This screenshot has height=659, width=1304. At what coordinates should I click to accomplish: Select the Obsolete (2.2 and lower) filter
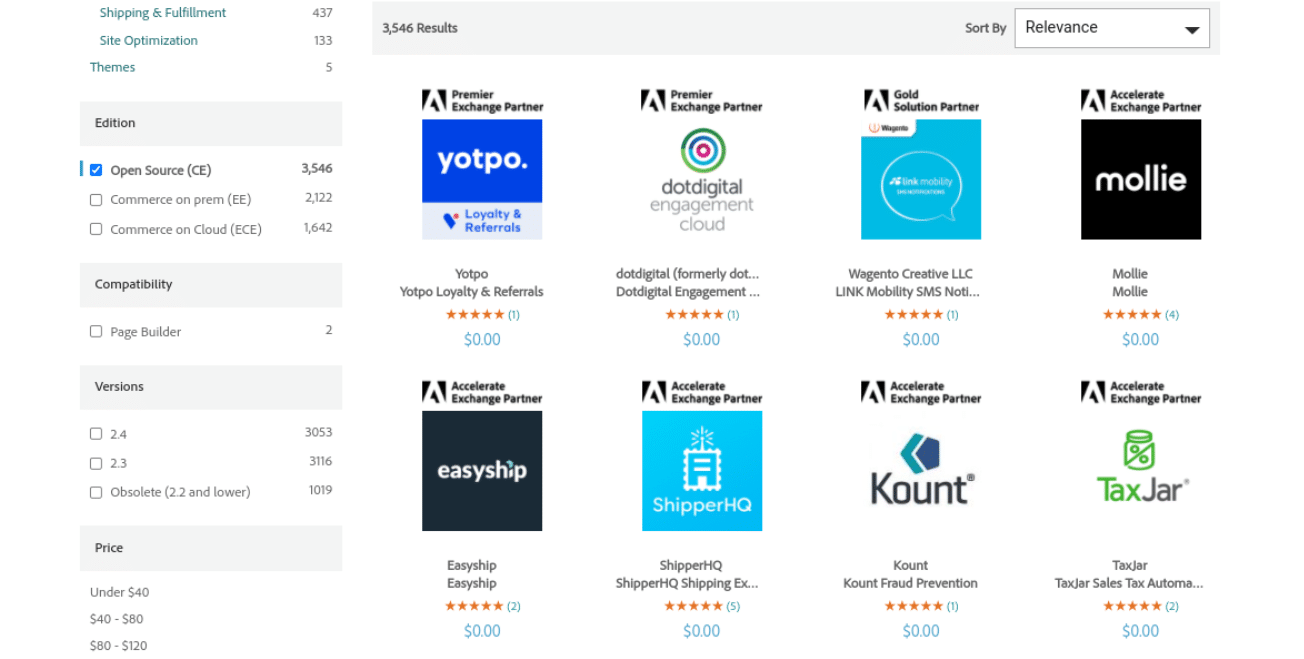pos(96,492)
